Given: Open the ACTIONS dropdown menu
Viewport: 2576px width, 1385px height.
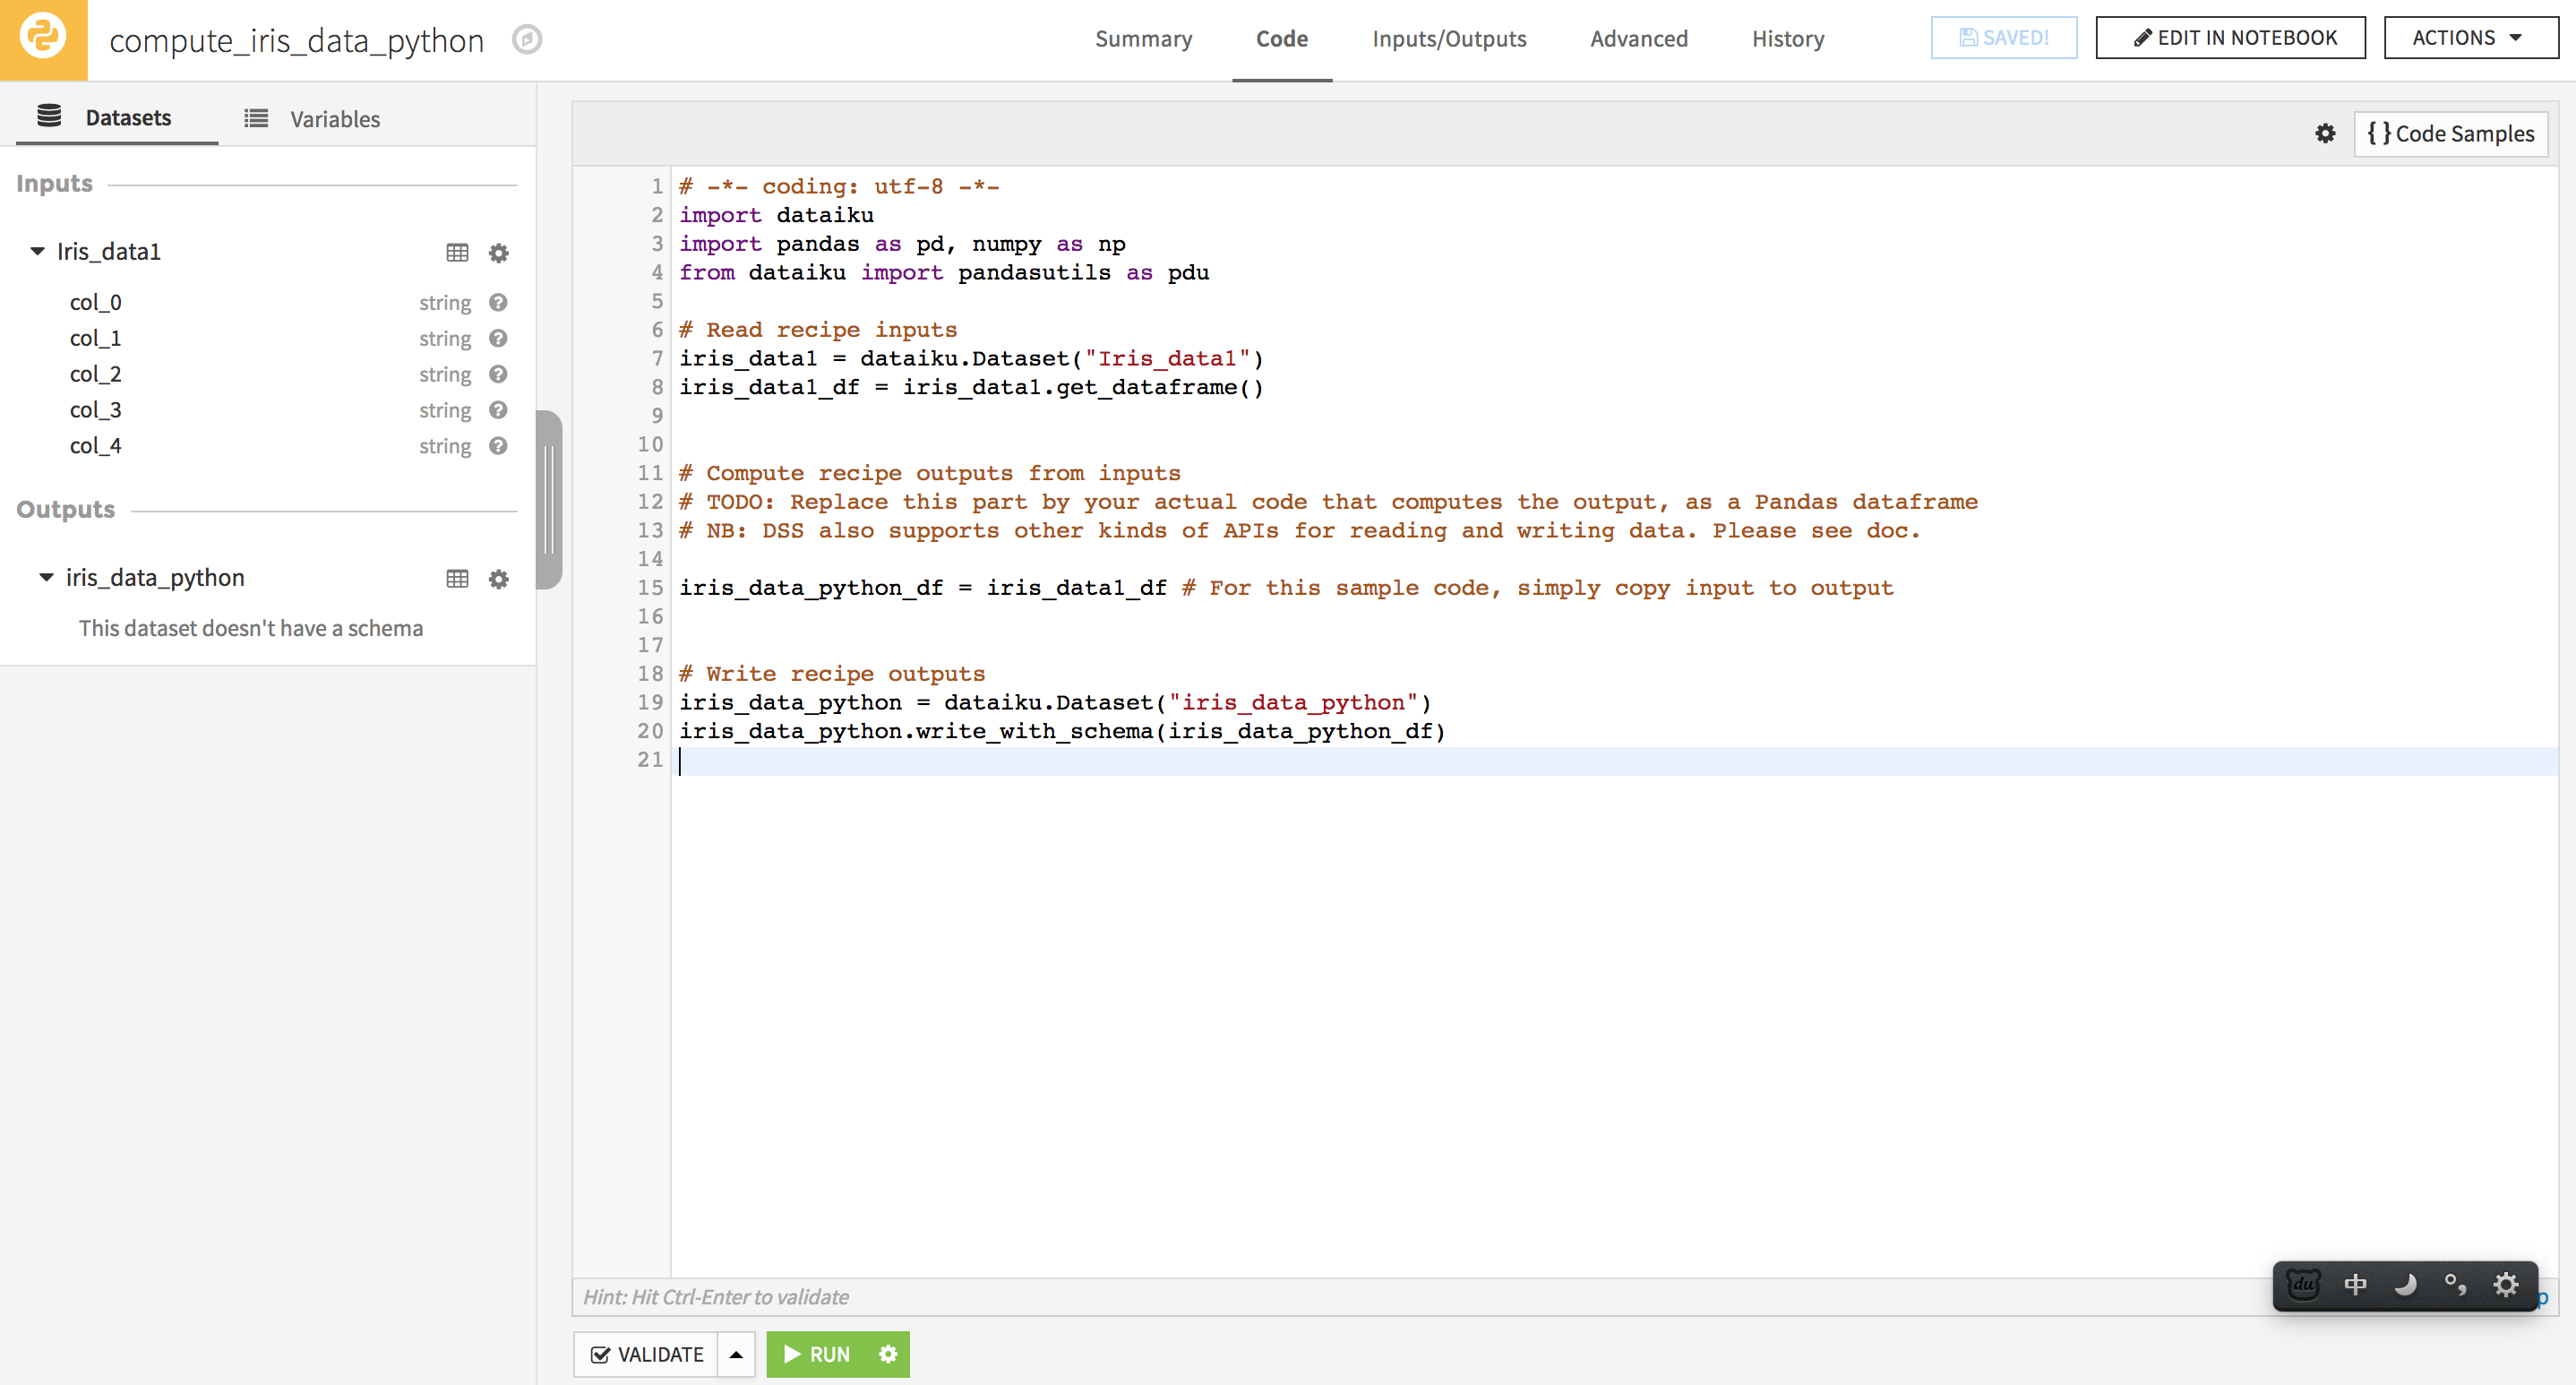Looking at the screenshot, I should coord(2469,37).
